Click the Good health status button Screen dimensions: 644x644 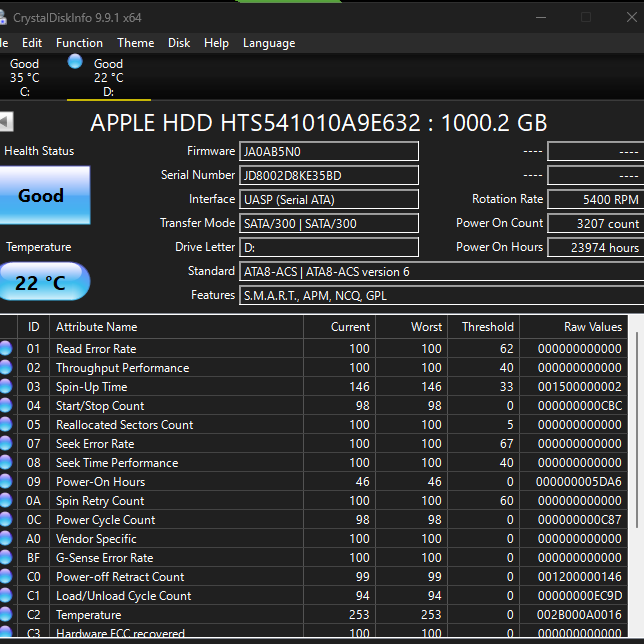pos(45,196)
